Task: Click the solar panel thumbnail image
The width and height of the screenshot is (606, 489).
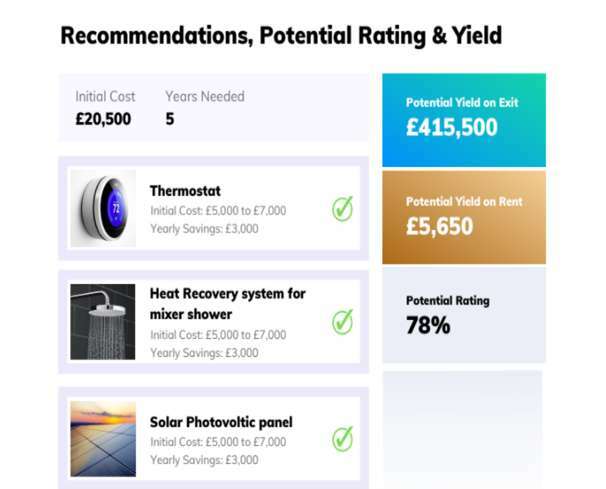Action: click(103, 438)
